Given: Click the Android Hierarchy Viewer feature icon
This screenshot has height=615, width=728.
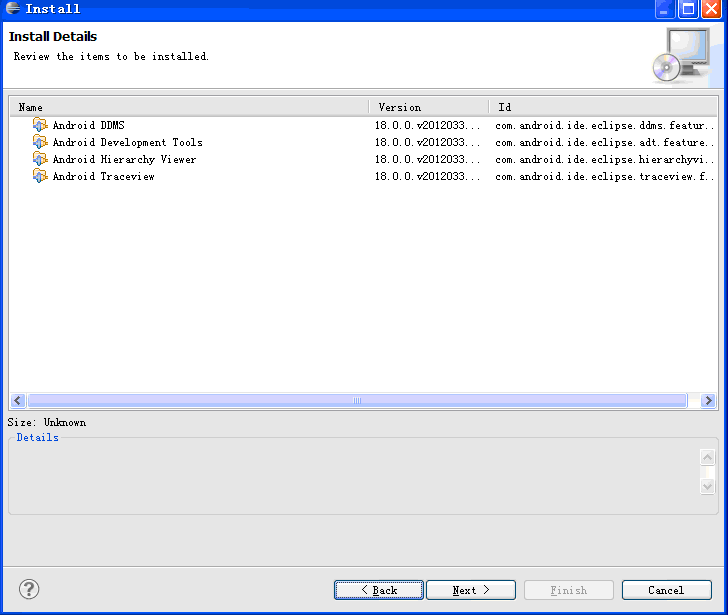Looking at the screenshot, I should pyautogui.click(x=40, y=159).
